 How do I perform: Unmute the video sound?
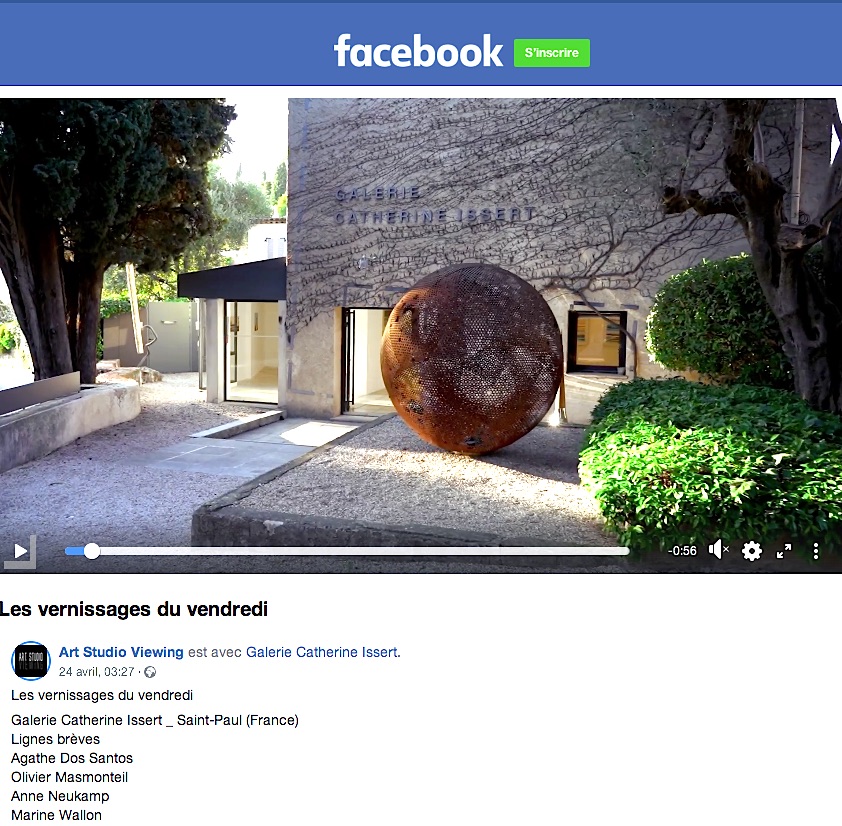pyautogui.click(x=718, y=549)
